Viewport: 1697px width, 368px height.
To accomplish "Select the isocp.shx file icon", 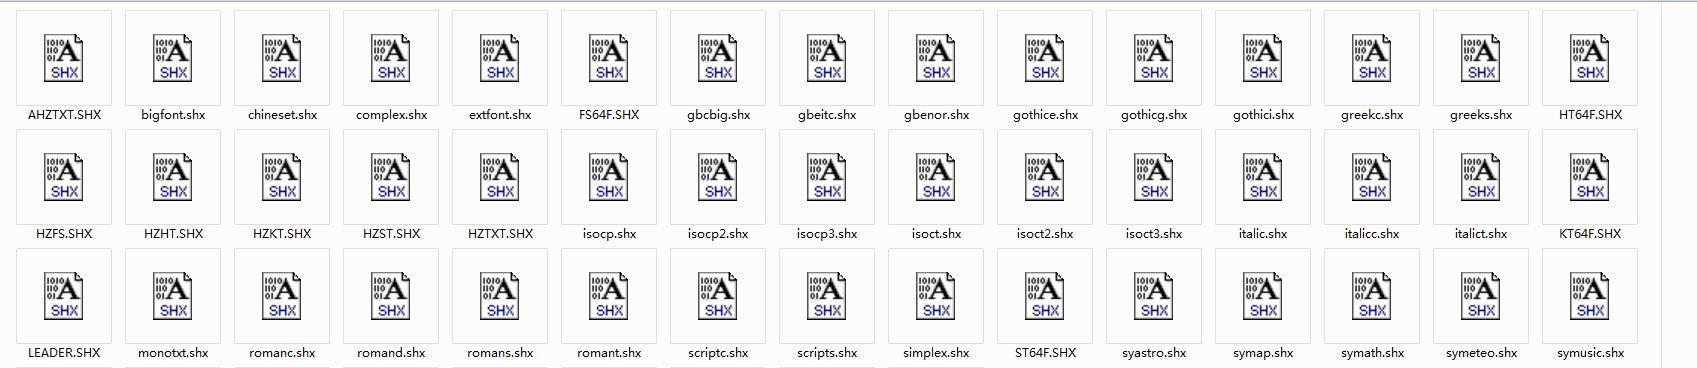I will [x=609, y=177].
